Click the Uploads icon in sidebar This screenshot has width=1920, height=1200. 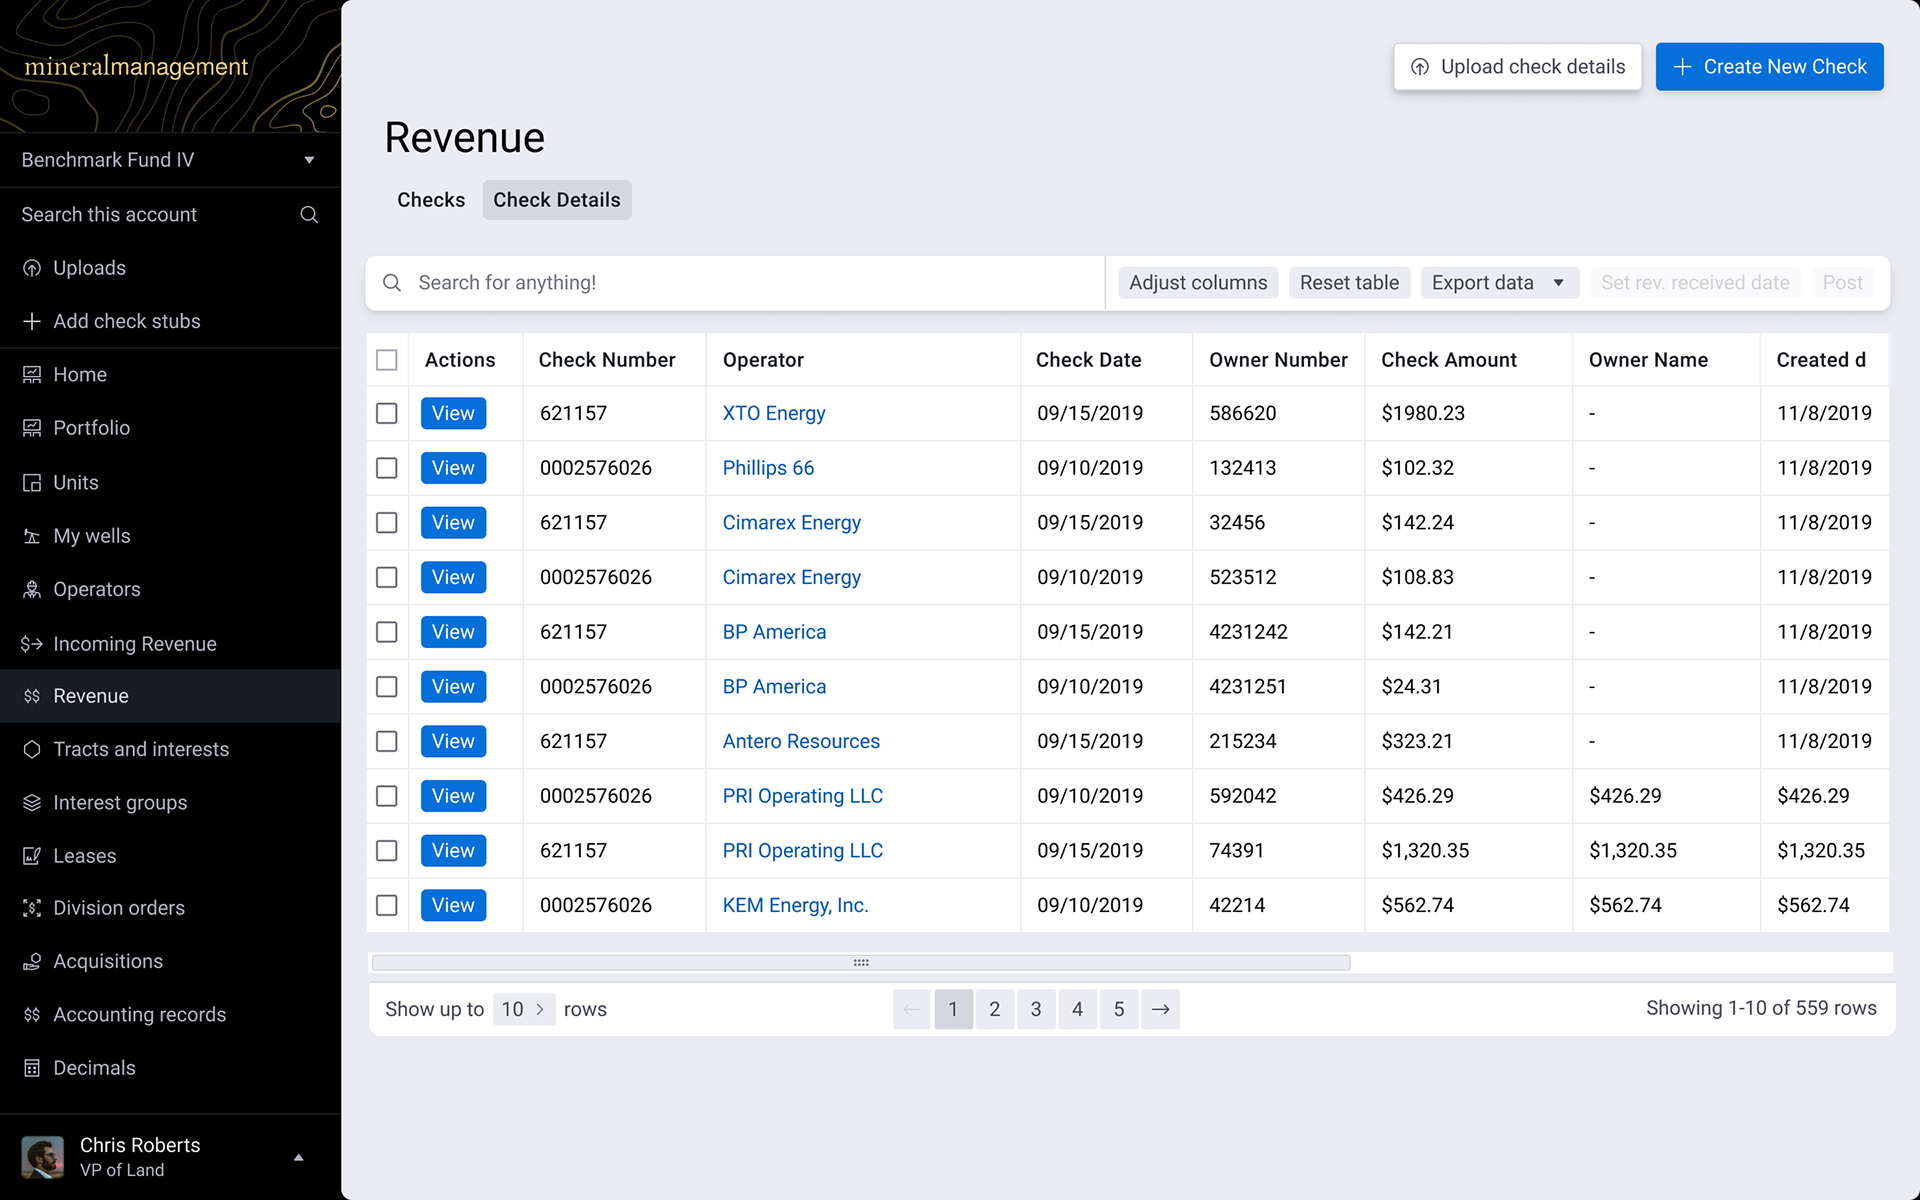(x=32, y=268)
